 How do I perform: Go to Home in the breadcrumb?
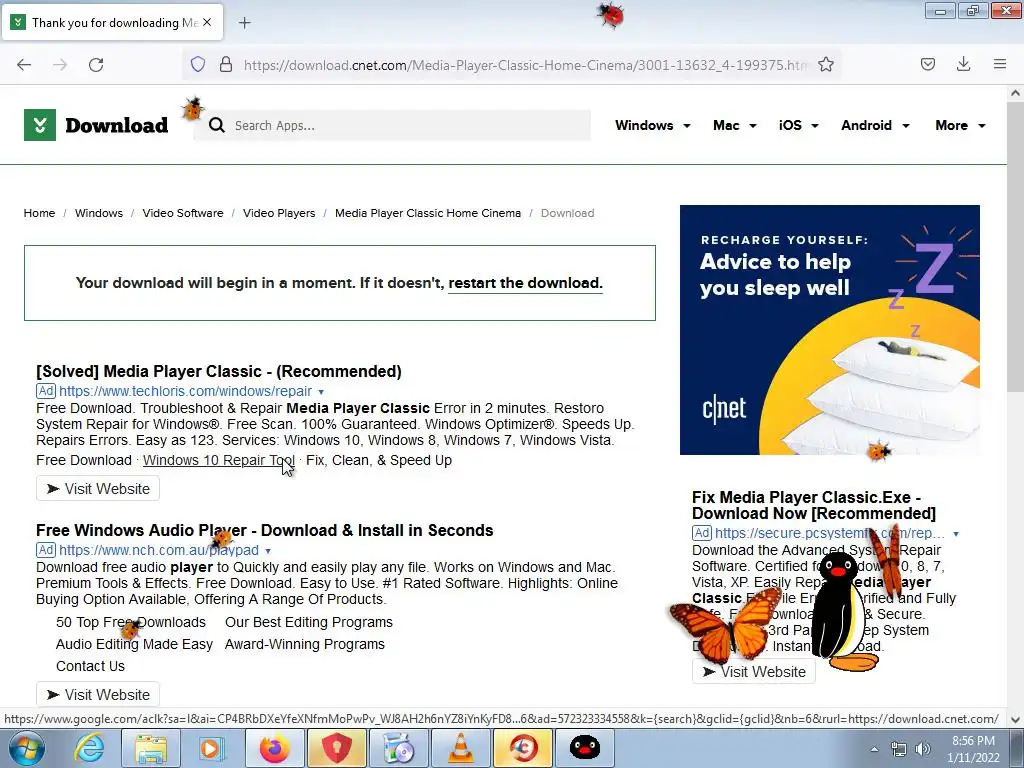tap(39, 213)
